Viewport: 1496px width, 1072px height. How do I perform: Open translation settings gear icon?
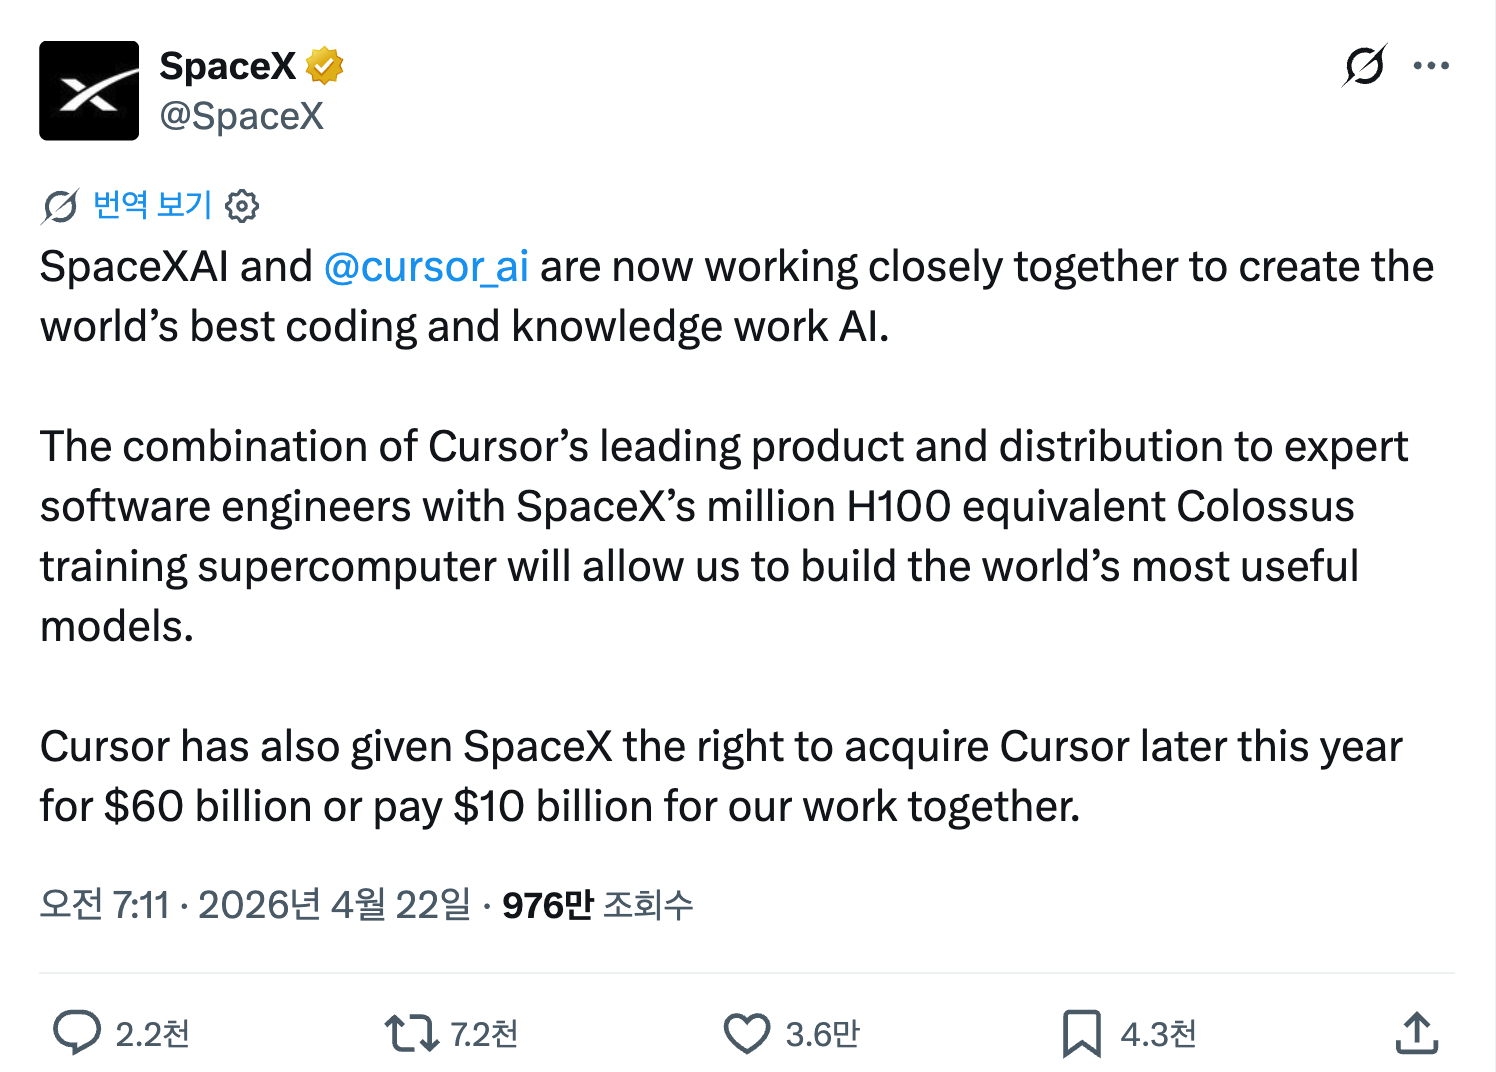[242, 206]
